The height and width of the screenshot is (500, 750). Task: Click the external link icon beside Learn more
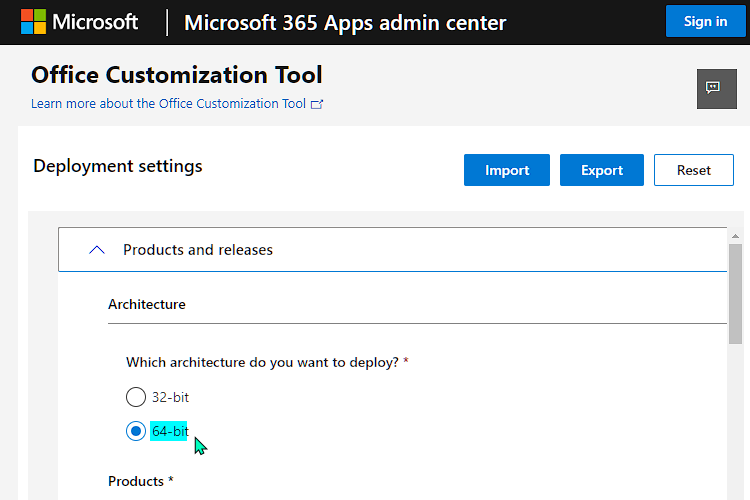(317, 104)
